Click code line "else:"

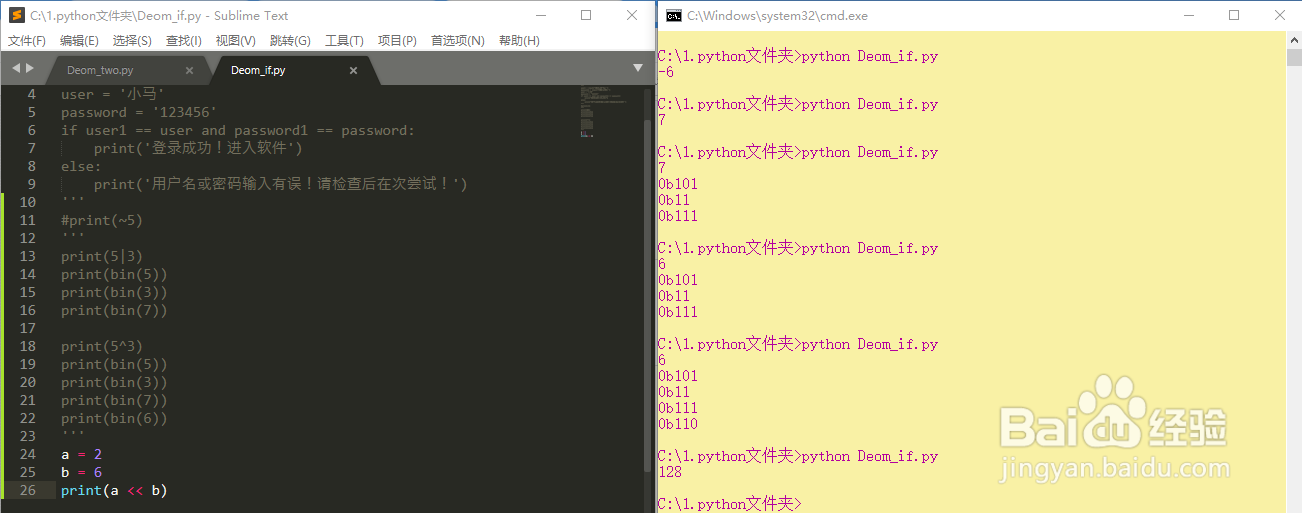coord(81,166)
